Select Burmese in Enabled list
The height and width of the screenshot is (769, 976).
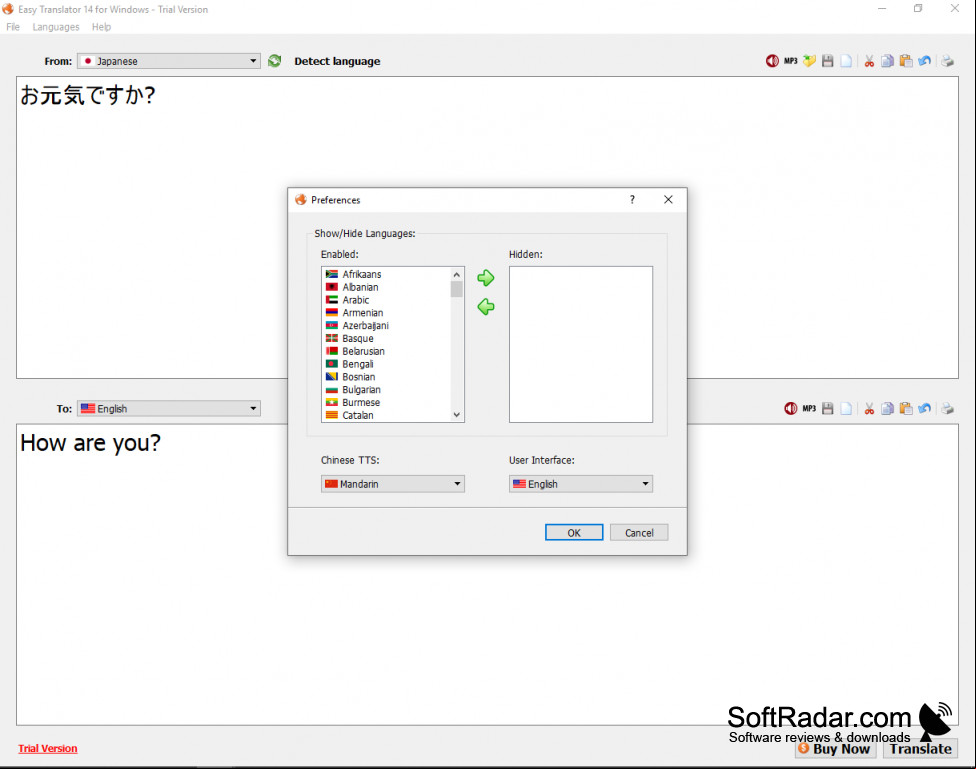tap(386, 402)
